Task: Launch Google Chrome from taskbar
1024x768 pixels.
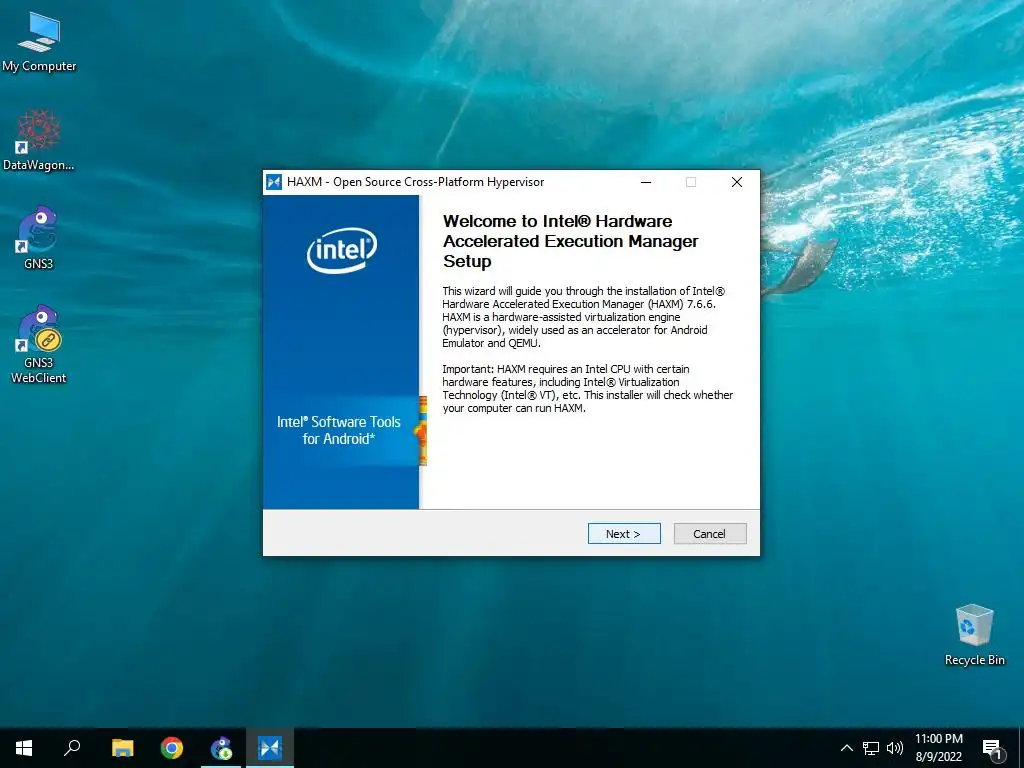Action: click(x=172, y=748)
